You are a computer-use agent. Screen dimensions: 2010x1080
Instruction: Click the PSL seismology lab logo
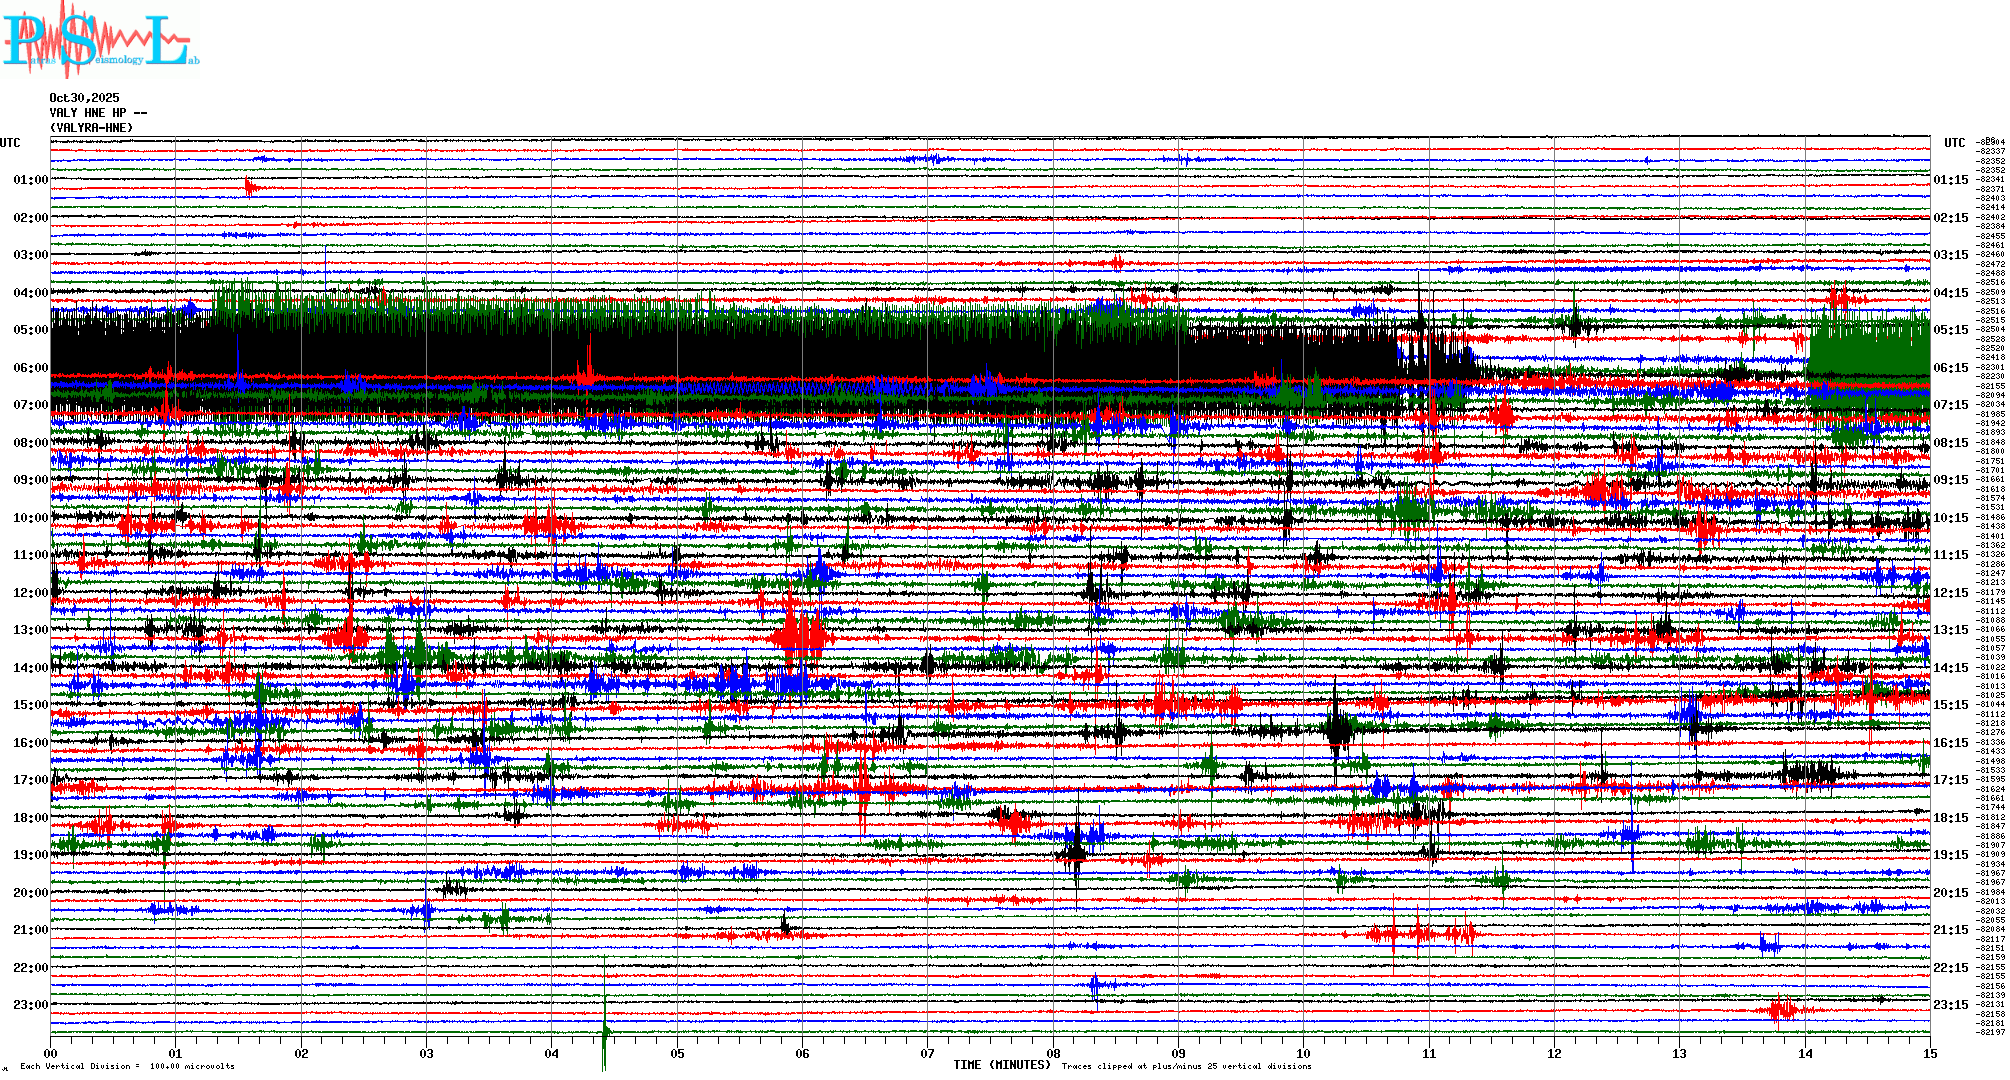tap(100, 40)
